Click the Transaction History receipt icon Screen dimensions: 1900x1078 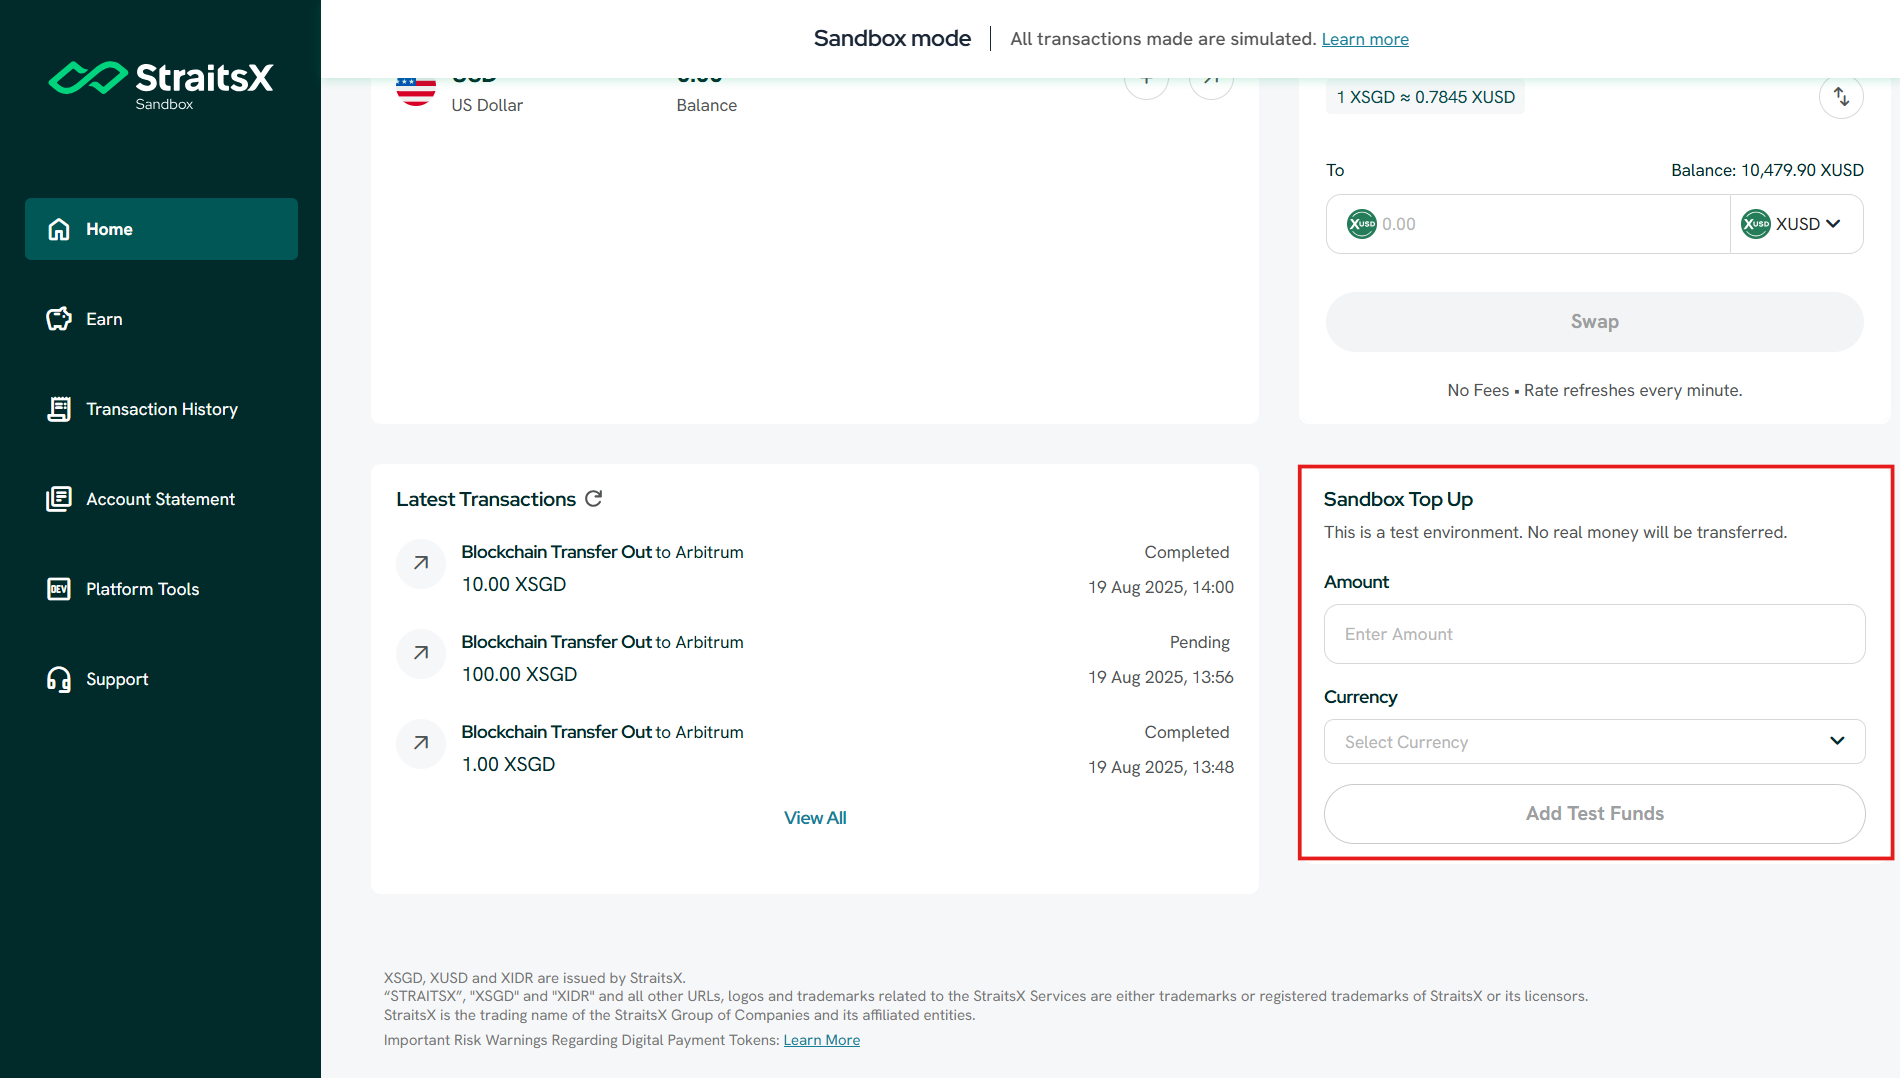pos(59,409)
